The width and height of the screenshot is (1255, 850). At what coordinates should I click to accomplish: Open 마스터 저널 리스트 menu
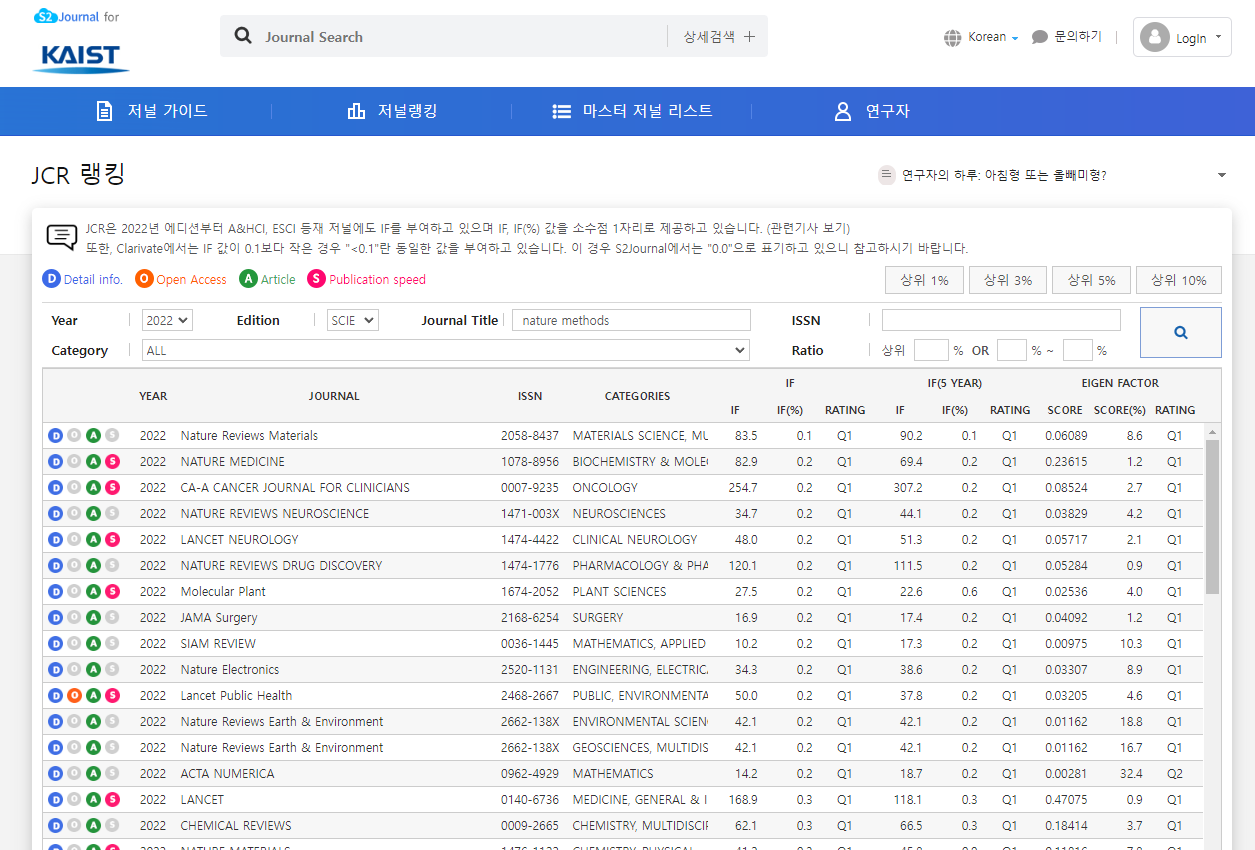[x=633, y=111]
